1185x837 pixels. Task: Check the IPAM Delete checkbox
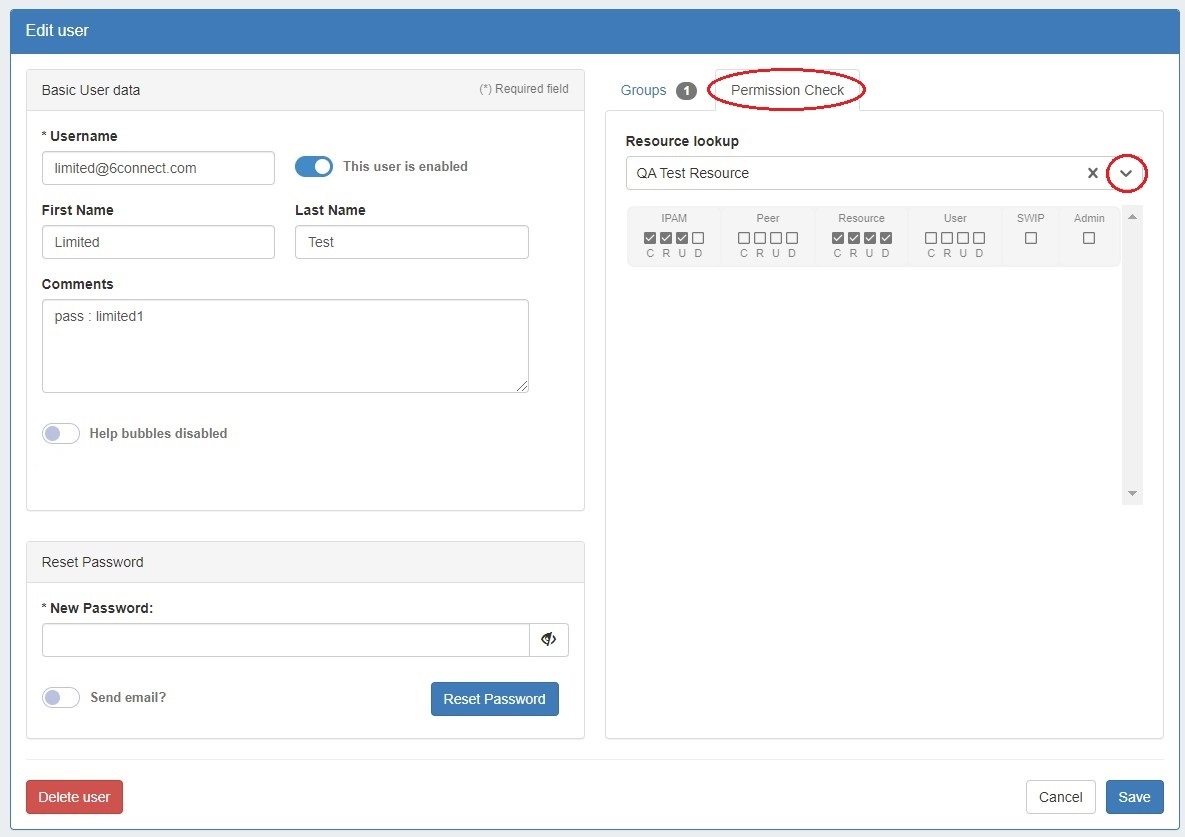click(698, 238)
